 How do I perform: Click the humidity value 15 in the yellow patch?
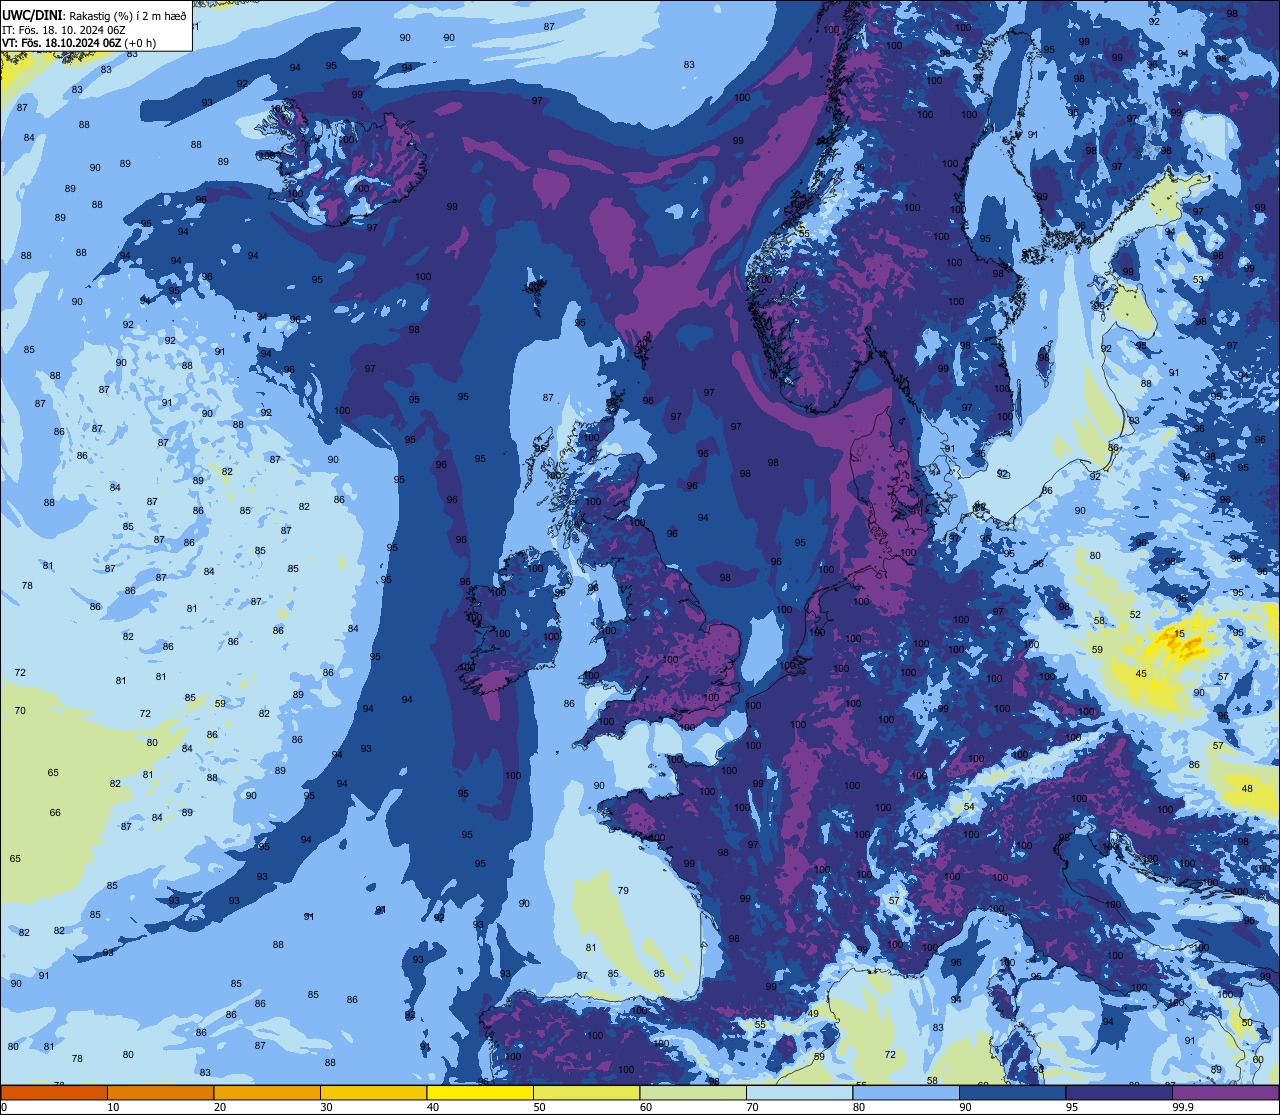tap(1179, 634)
